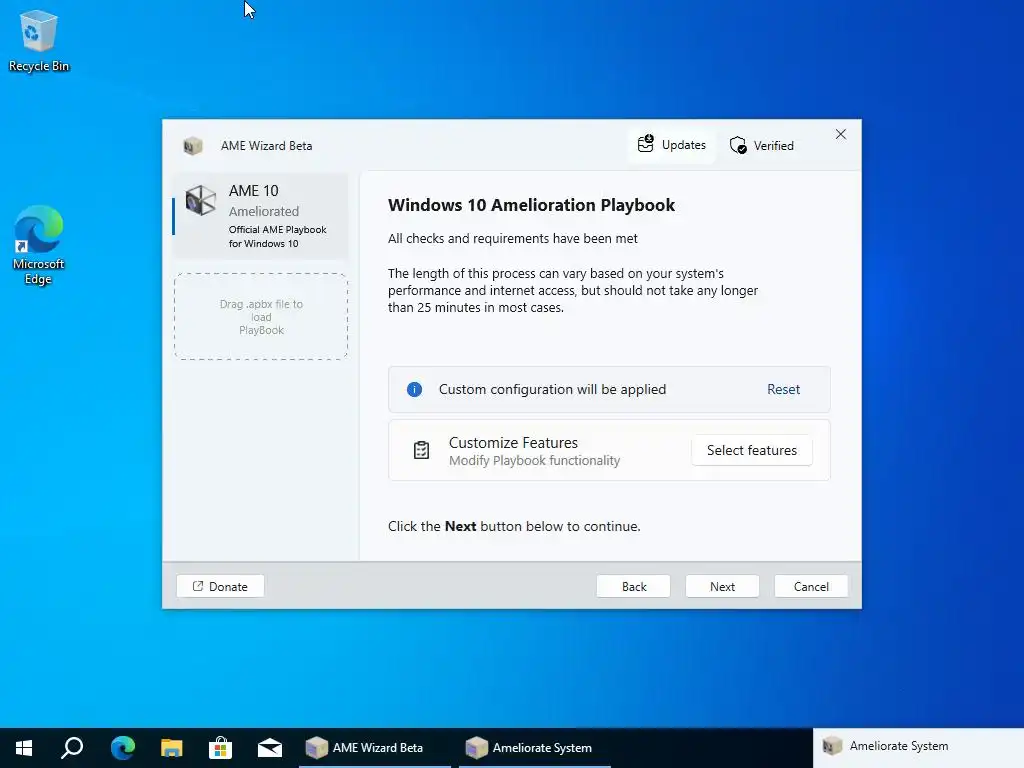Viewport: 1024px width, 768px height.
Task: Click the text 'All checks and requirements have been met'
Action: (513, 238)
